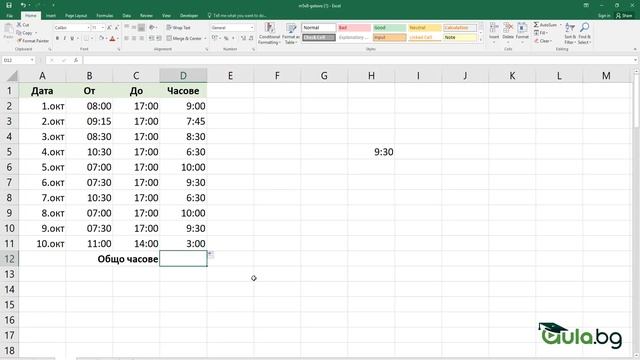This screenshot has width=640, height=360.
Task: Toggle bold formatting
Action: (x=57, y=38)
